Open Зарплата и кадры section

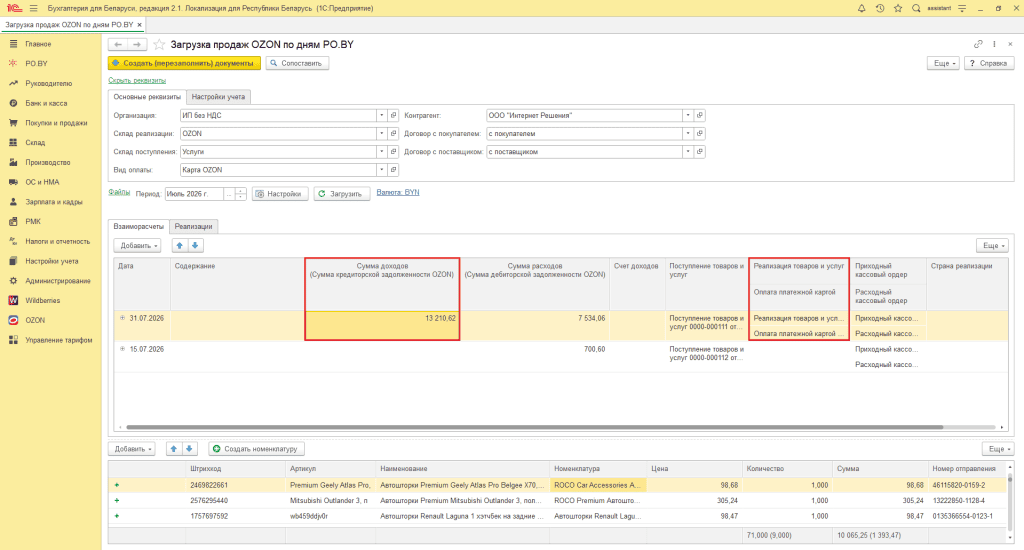tap(54, 202)
